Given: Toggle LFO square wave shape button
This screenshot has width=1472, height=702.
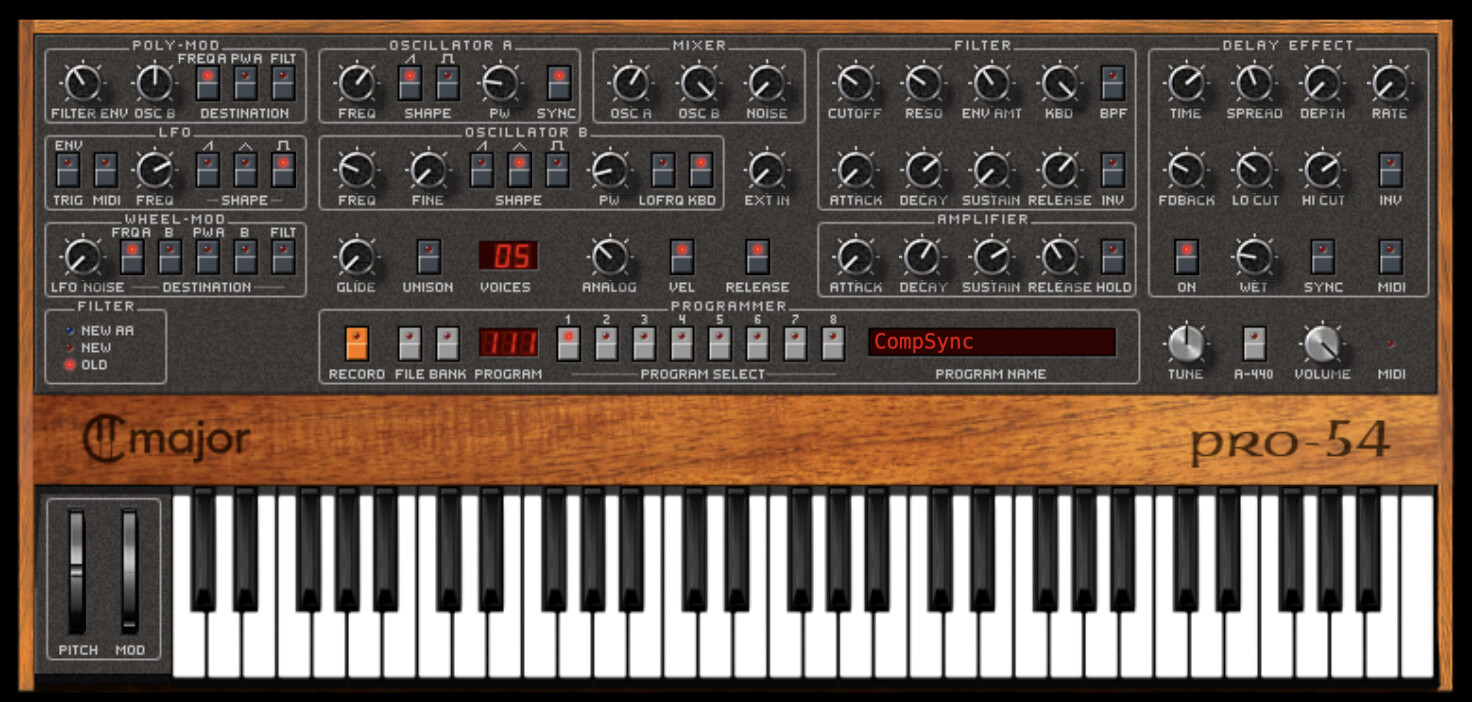Looking at the screenshot, I should click(283, 170).
